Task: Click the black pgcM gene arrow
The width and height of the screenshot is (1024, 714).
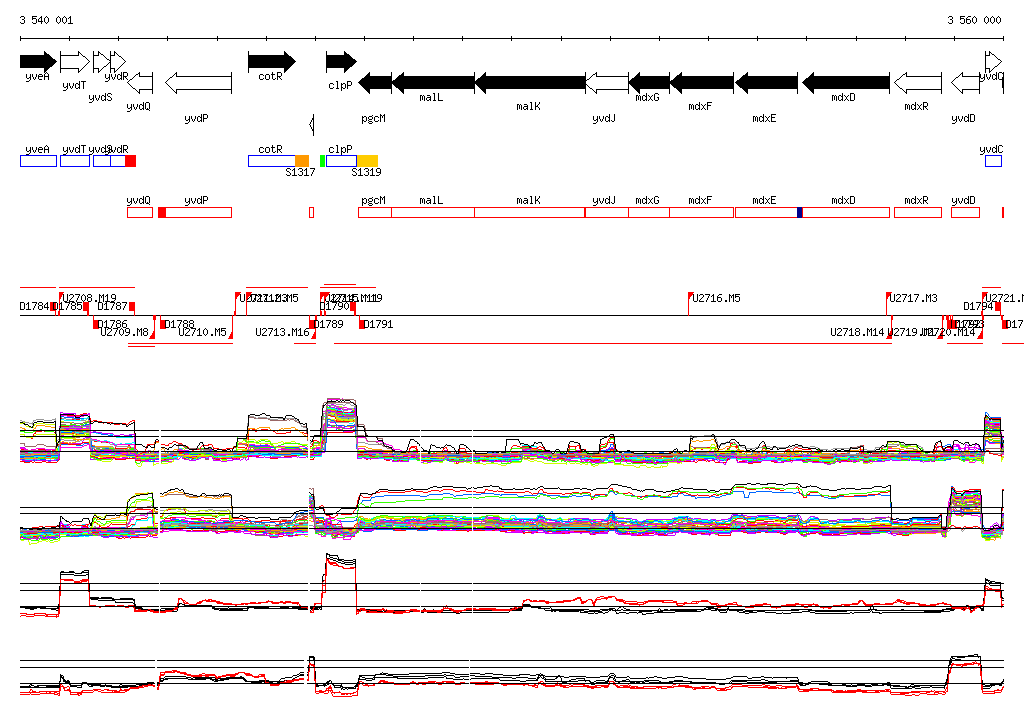Action: pos(376,83)
